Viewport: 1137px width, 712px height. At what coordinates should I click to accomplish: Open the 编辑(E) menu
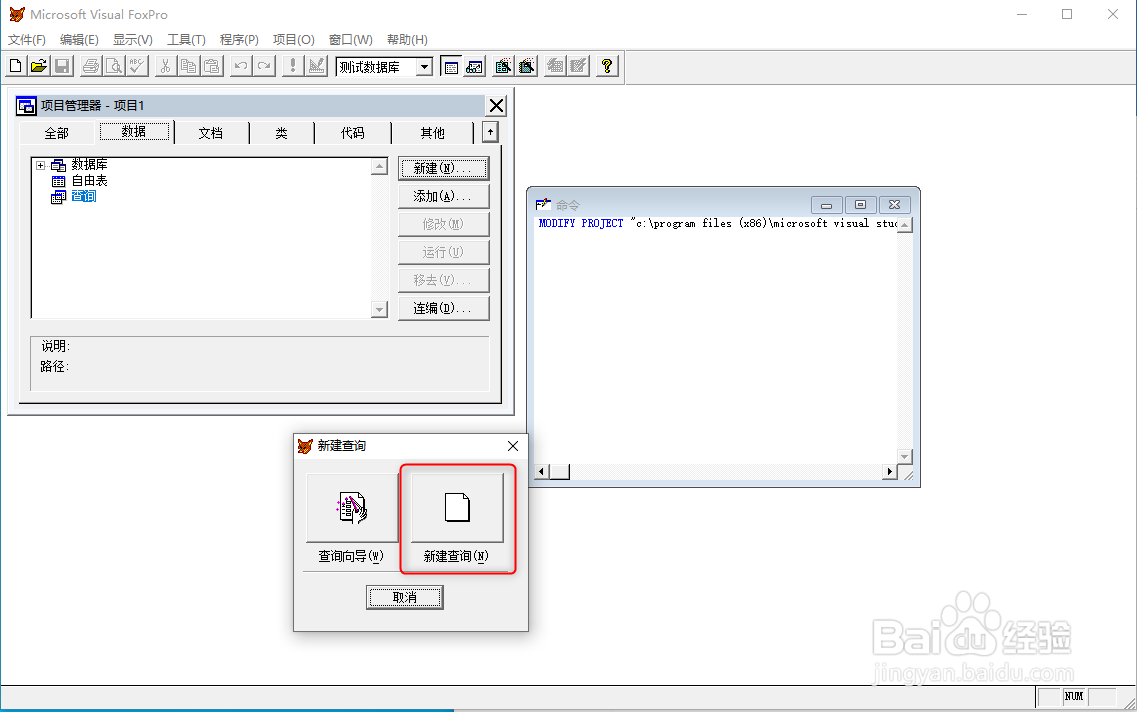[x=79, y=40]
